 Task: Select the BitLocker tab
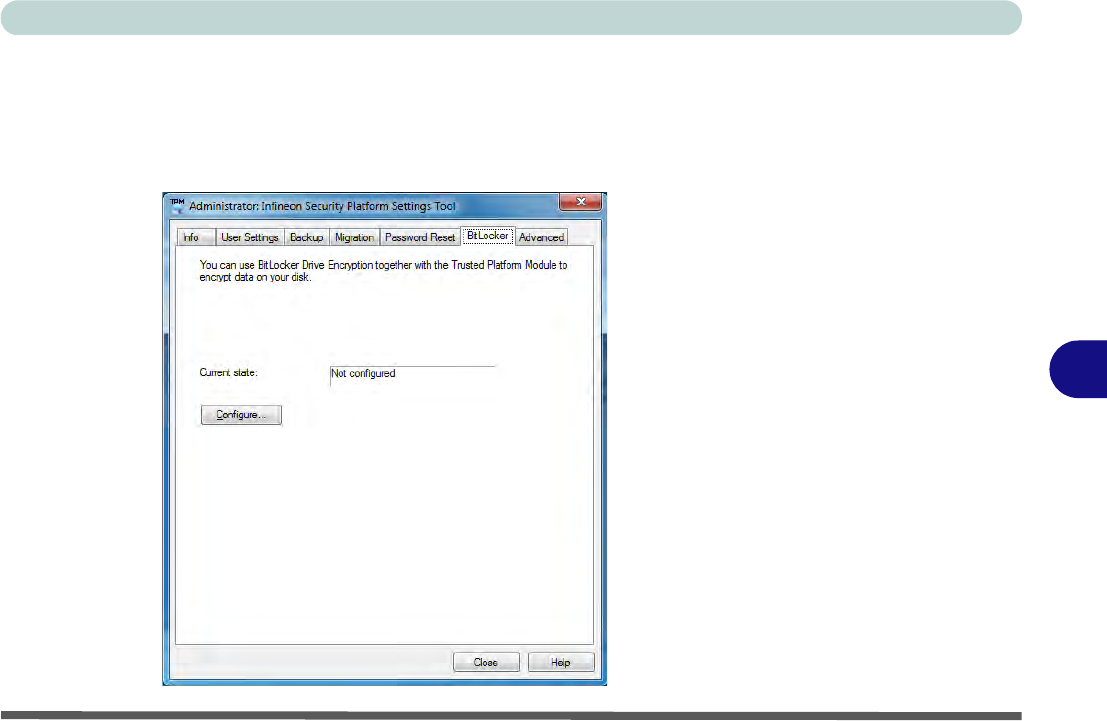488,236
